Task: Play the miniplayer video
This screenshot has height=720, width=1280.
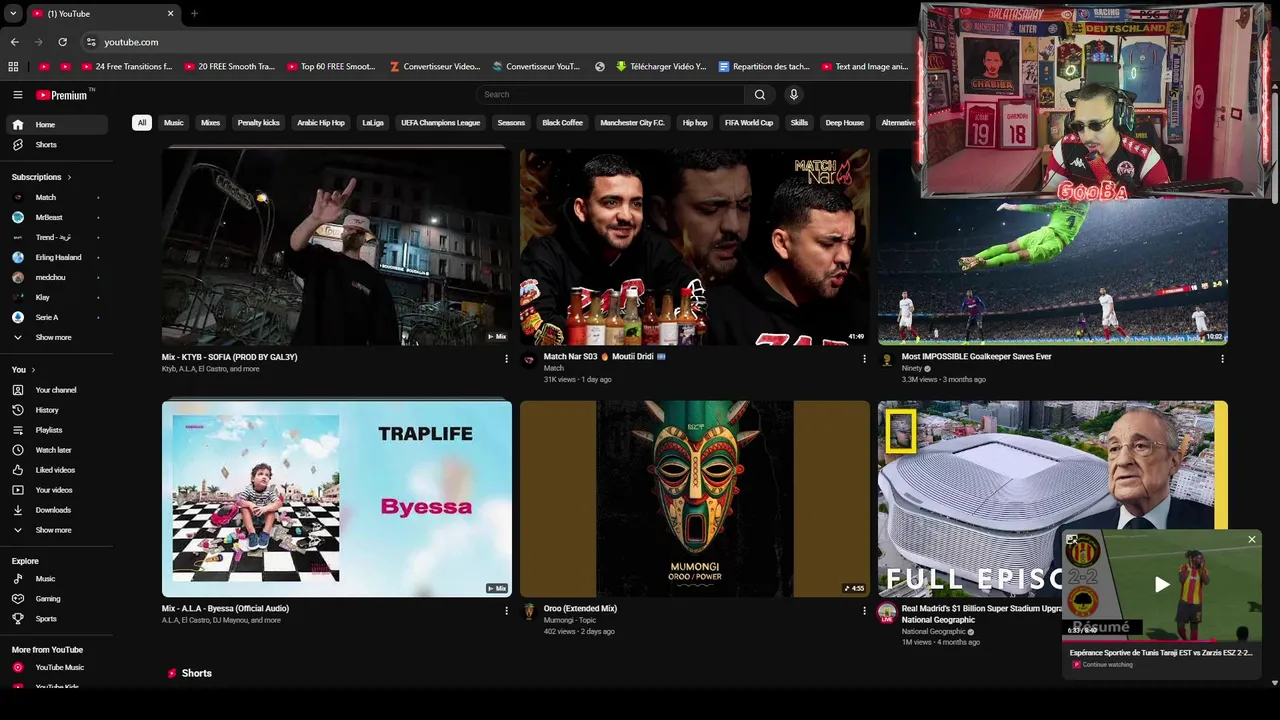Action: (x=1161, y=585)
